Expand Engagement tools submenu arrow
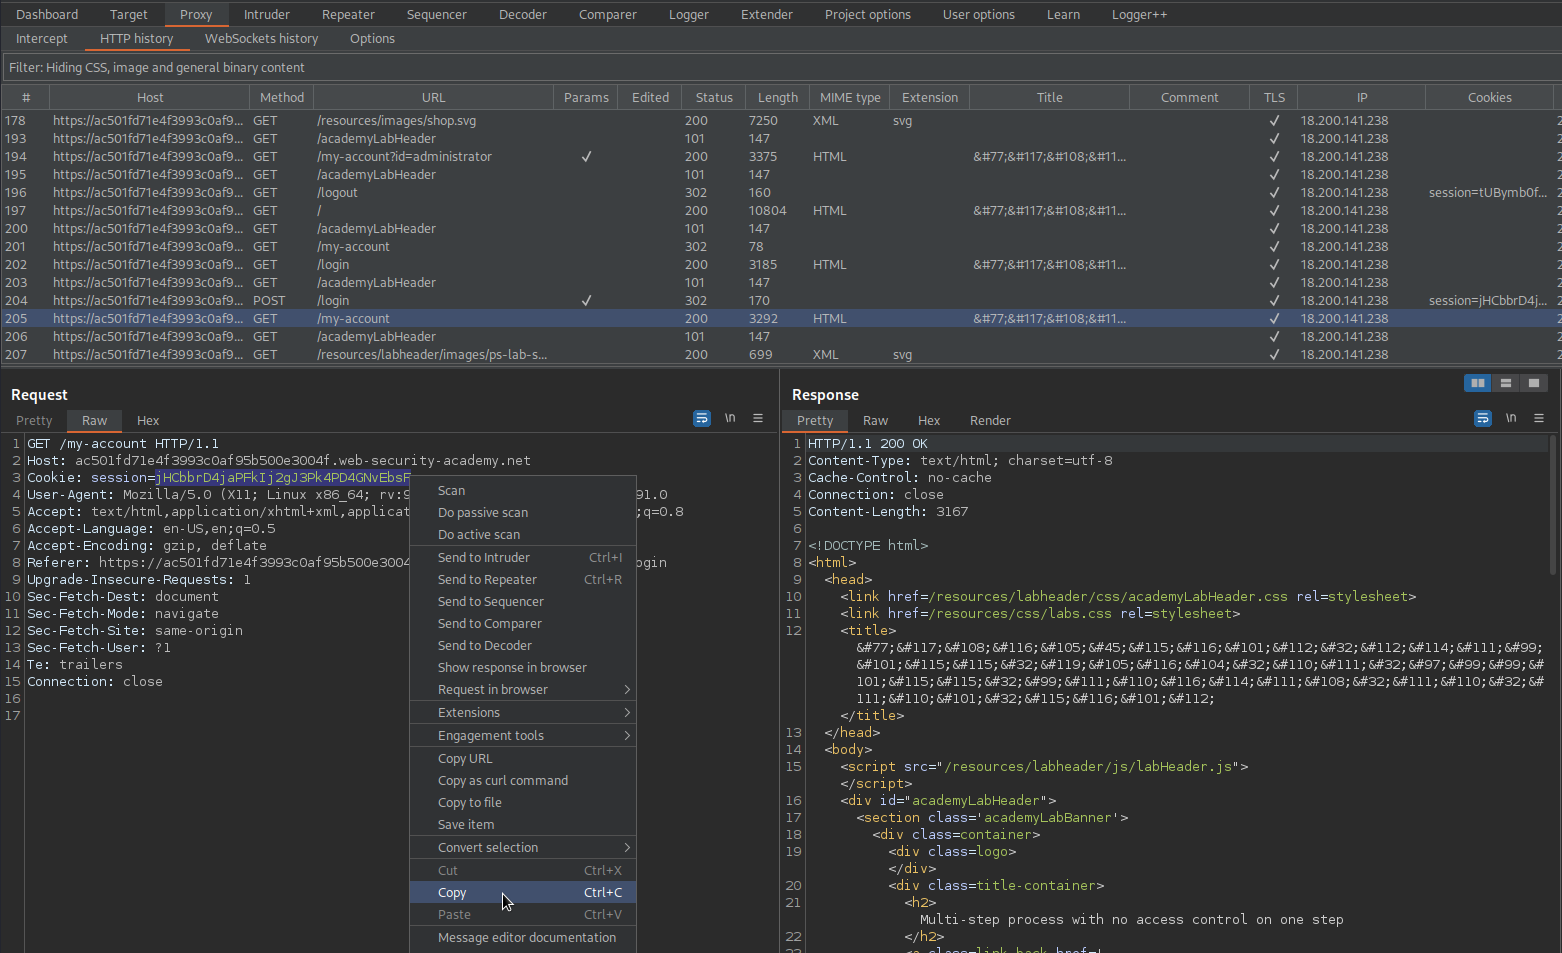Viewport: 1562px width, 953px height. click(627, 735)
